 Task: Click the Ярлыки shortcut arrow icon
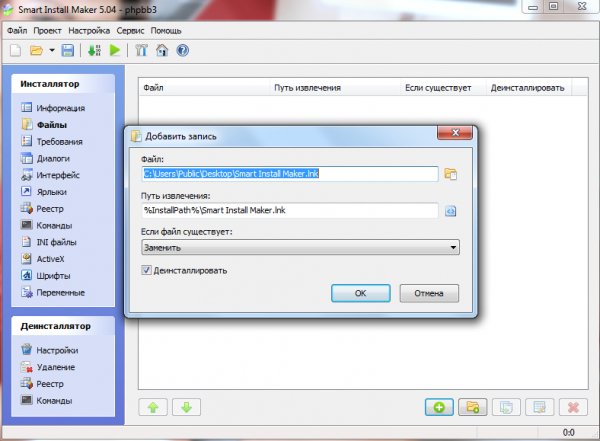point(26,191)
